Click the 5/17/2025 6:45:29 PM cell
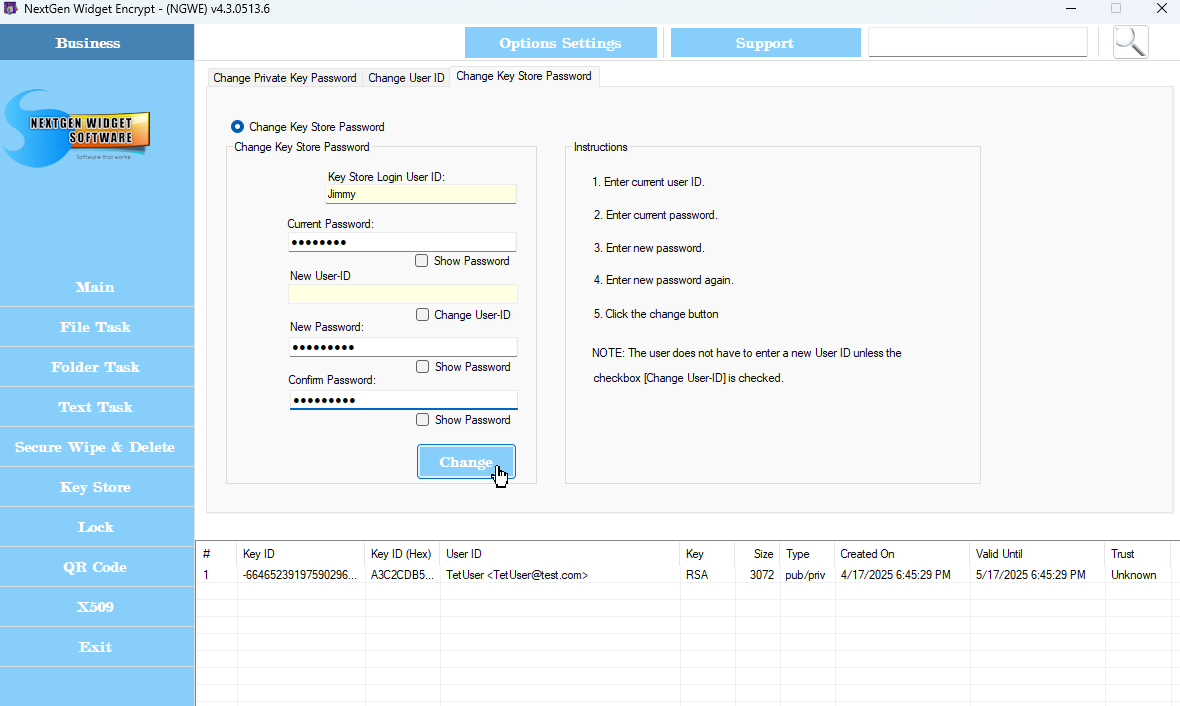Image resolution: width=1180 pixels, height=706 pixels. [x=1038, y=575]
